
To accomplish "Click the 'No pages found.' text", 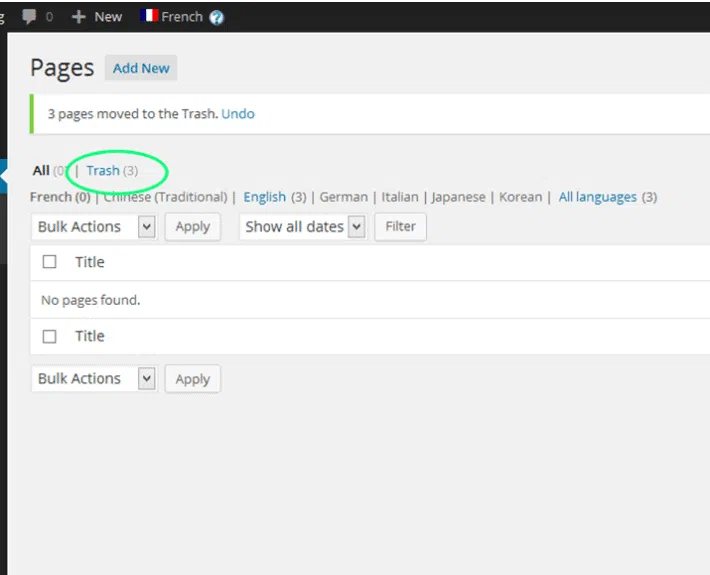I will pyautogui.click(x=91, y=300).
